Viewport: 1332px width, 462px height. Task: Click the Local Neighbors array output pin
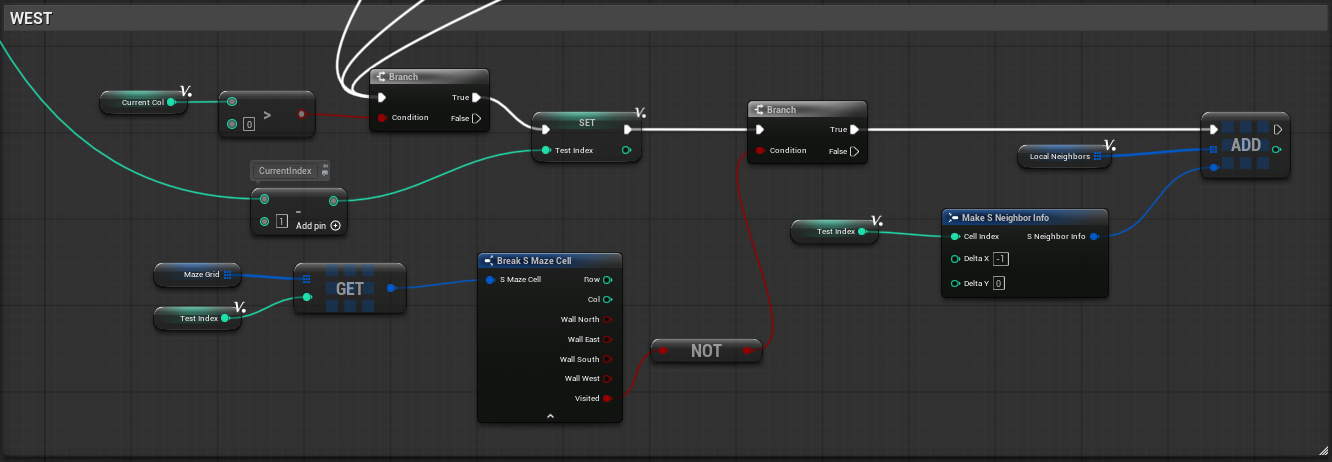coord(1098,156)
